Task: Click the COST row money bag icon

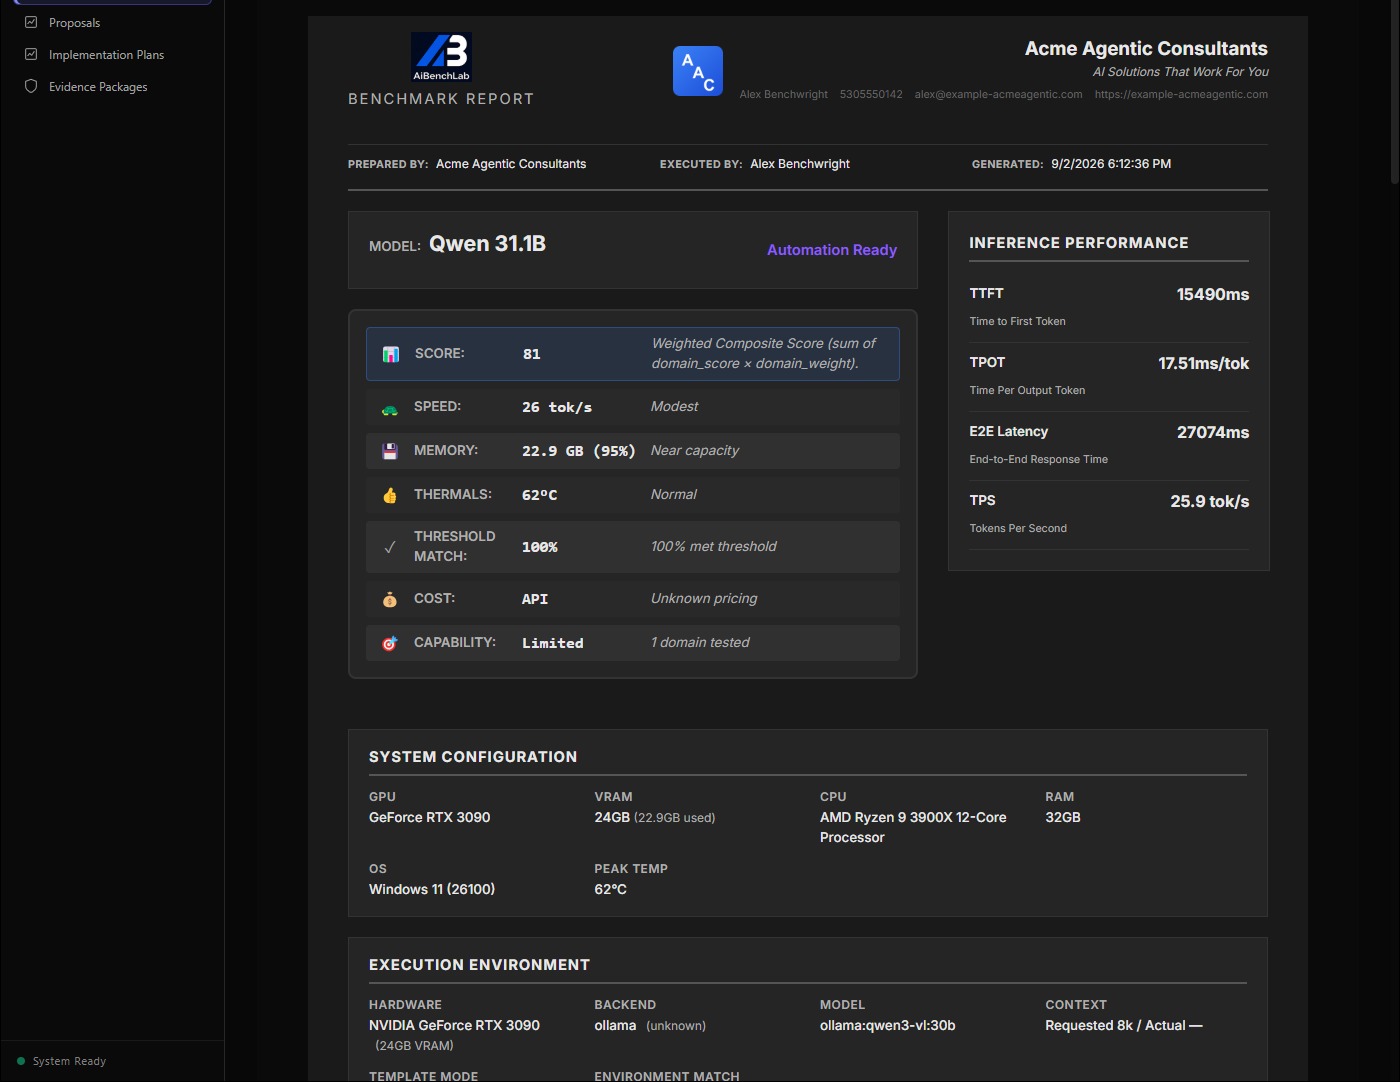Action: (x=390, y=599)
